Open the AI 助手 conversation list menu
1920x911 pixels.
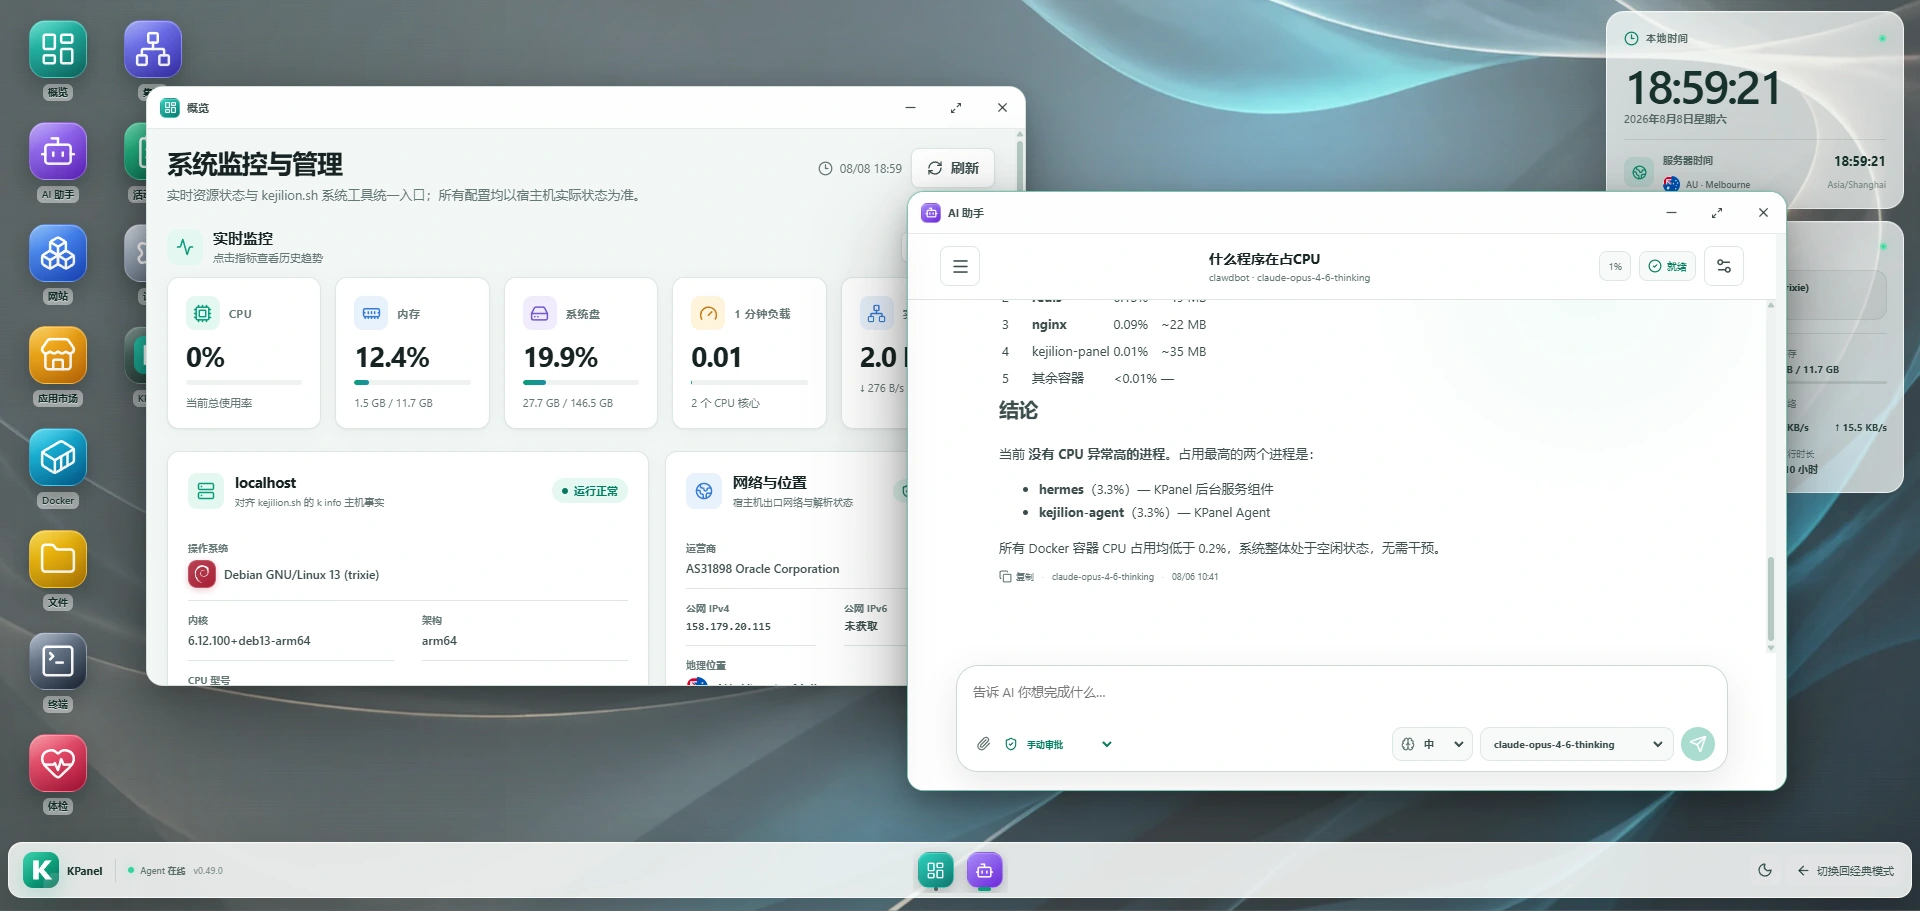point(960,267)
